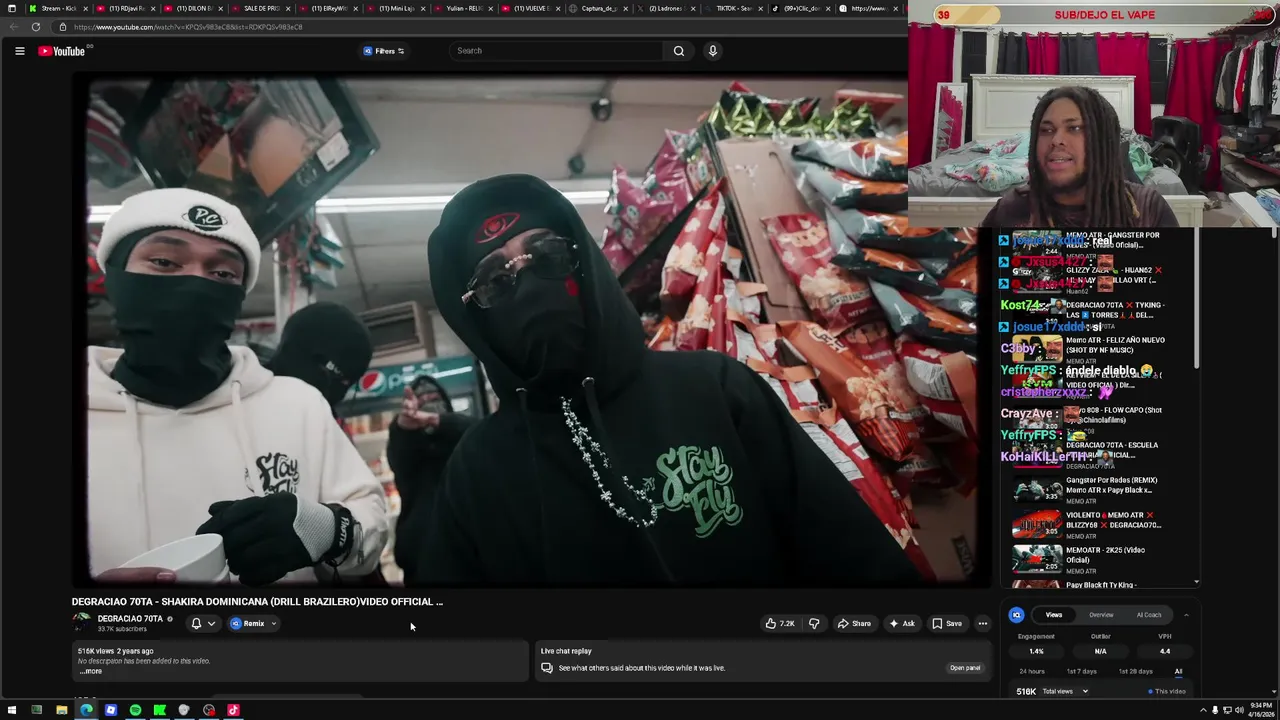Screen dimensions: 1280x720
Task: Toggle the channel notification bell
Action: click(x=196, y=624)
